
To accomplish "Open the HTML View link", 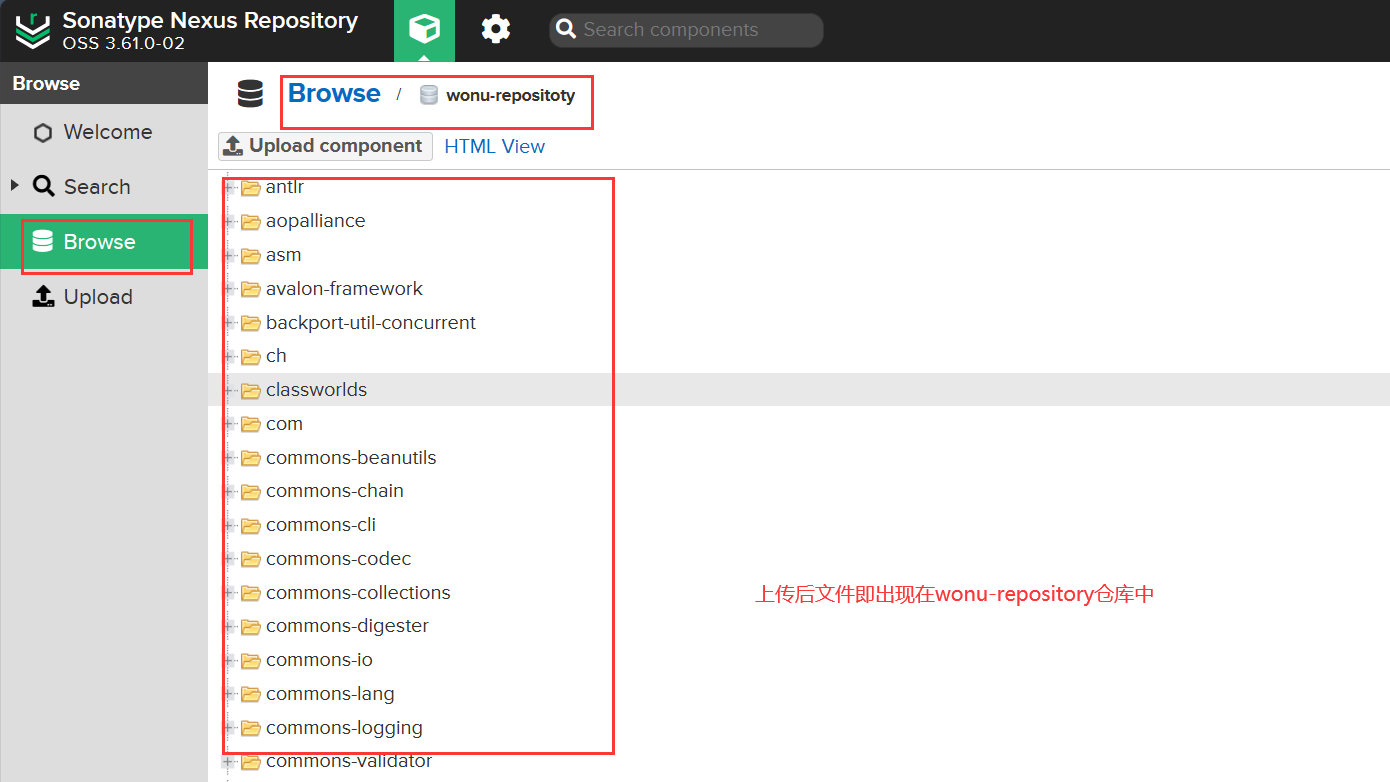I will pyautogui.click(x=494, y=146).
